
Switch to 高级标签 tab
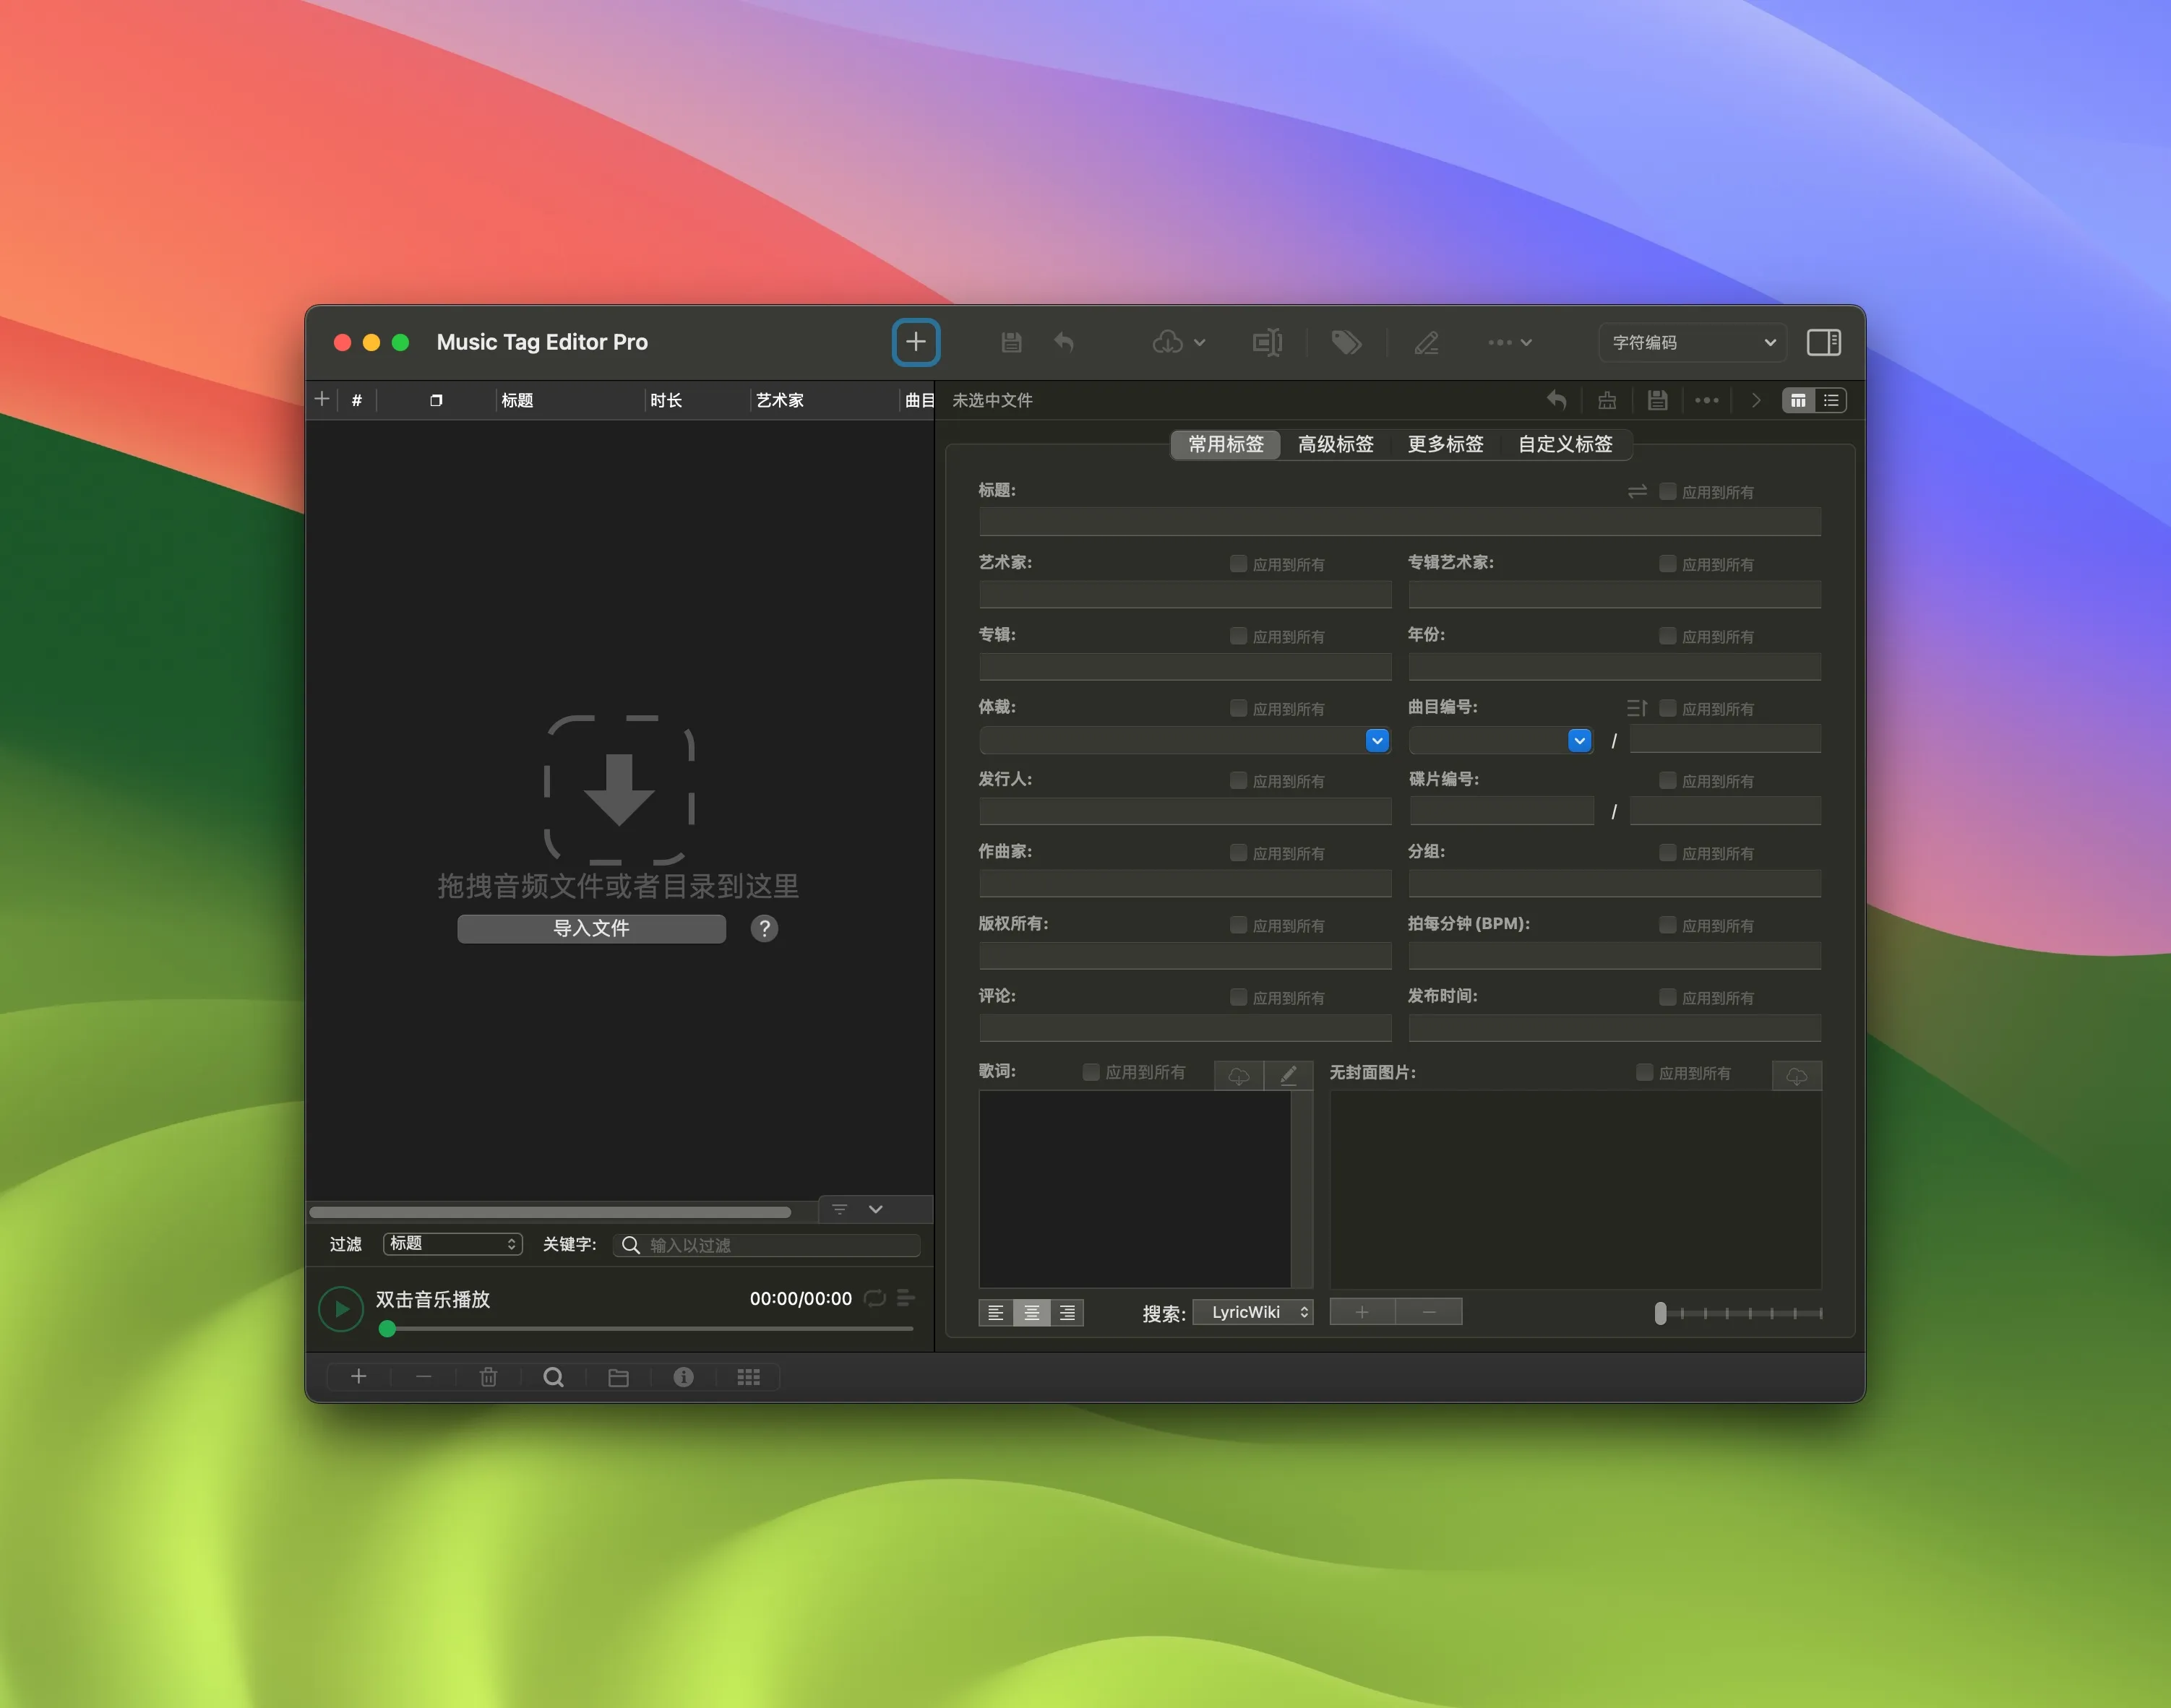[1335, 444]
